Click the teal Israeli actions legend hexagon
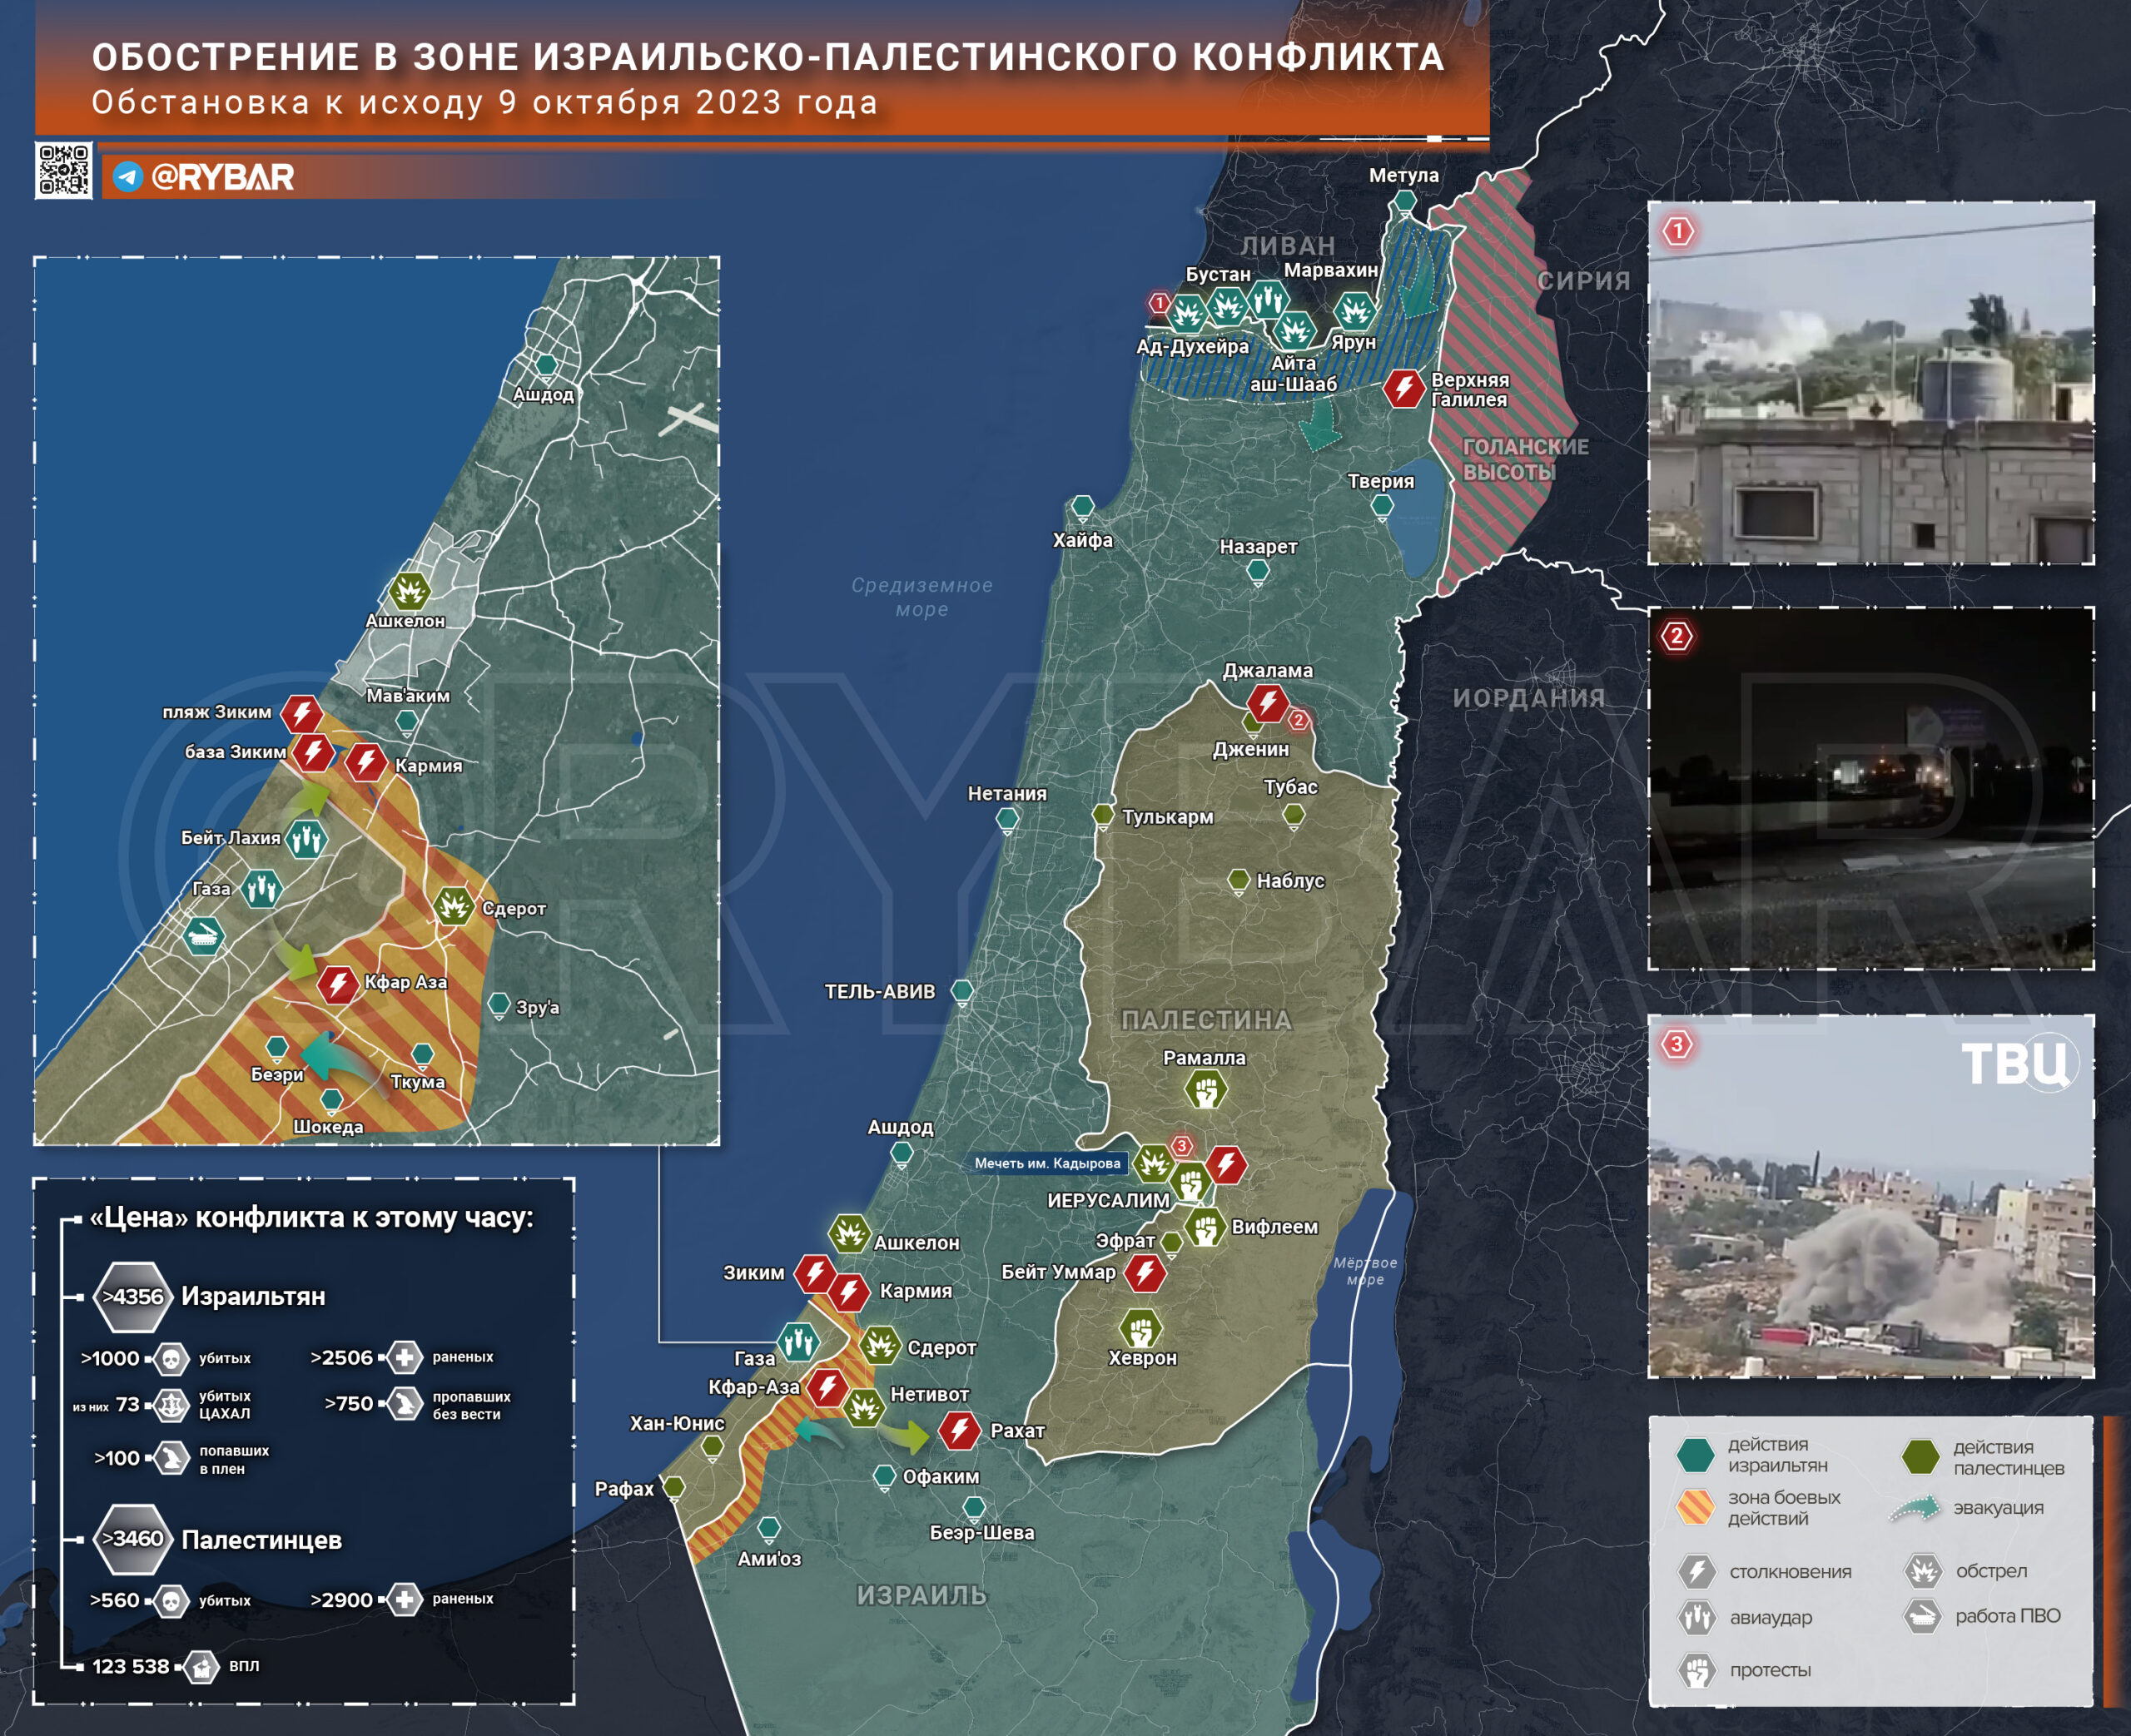Image resolution: width=2131 pixels, height=1736 pixels. pyautogui.click(x=1695, y=1455)
